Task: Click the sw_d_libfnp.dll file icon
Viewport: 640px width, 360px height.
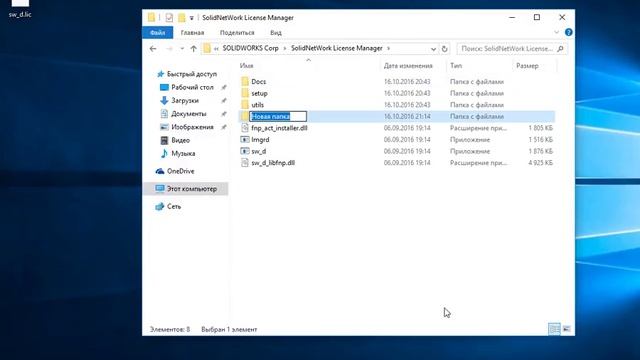Action: (x=245, y=163)
